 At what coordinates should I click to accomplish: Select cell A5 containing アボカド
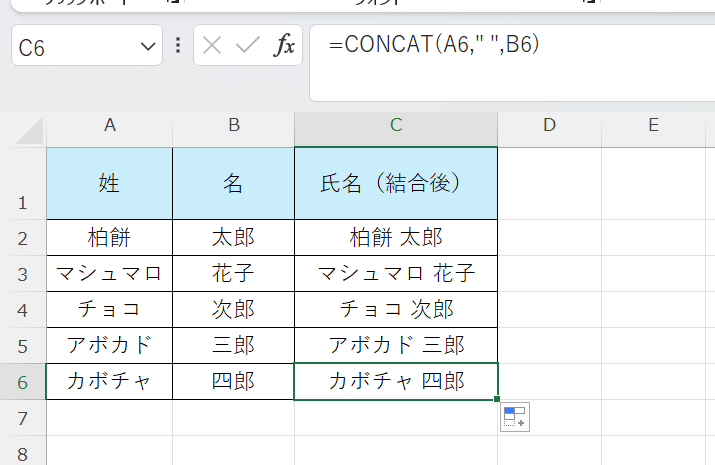pos(109,345)
